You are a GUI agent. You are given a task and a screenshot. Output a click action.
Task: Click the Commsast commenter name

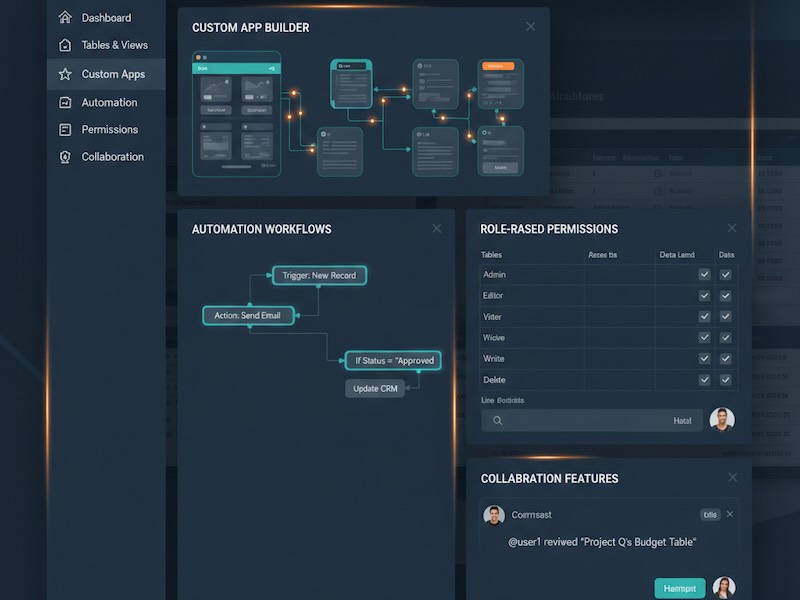531,515
